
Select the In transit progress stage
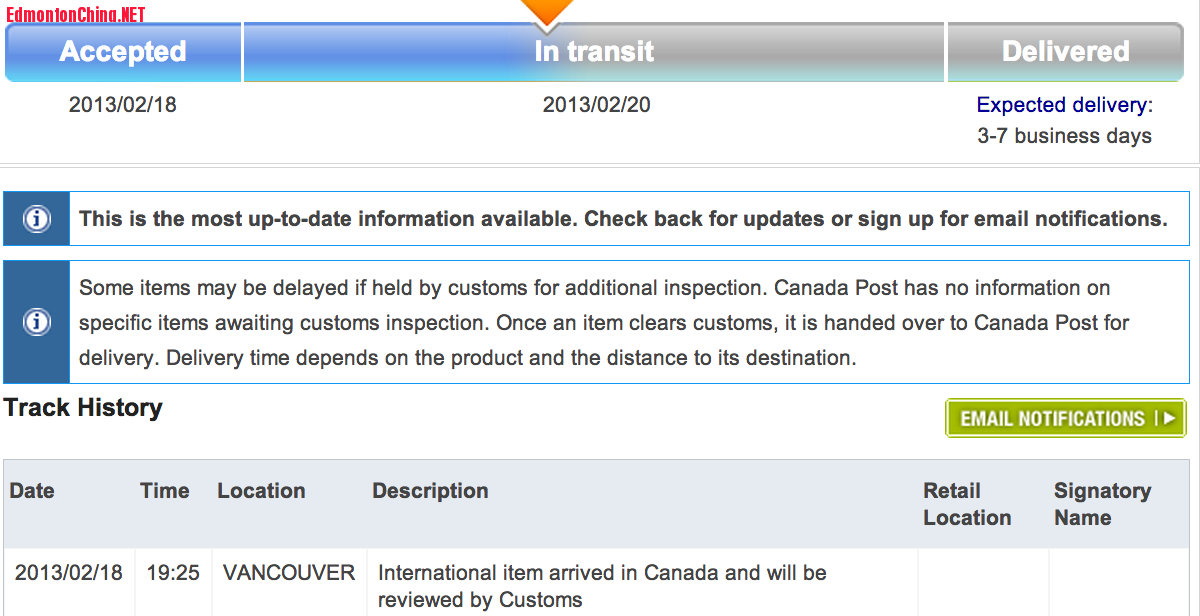[594, 52]
